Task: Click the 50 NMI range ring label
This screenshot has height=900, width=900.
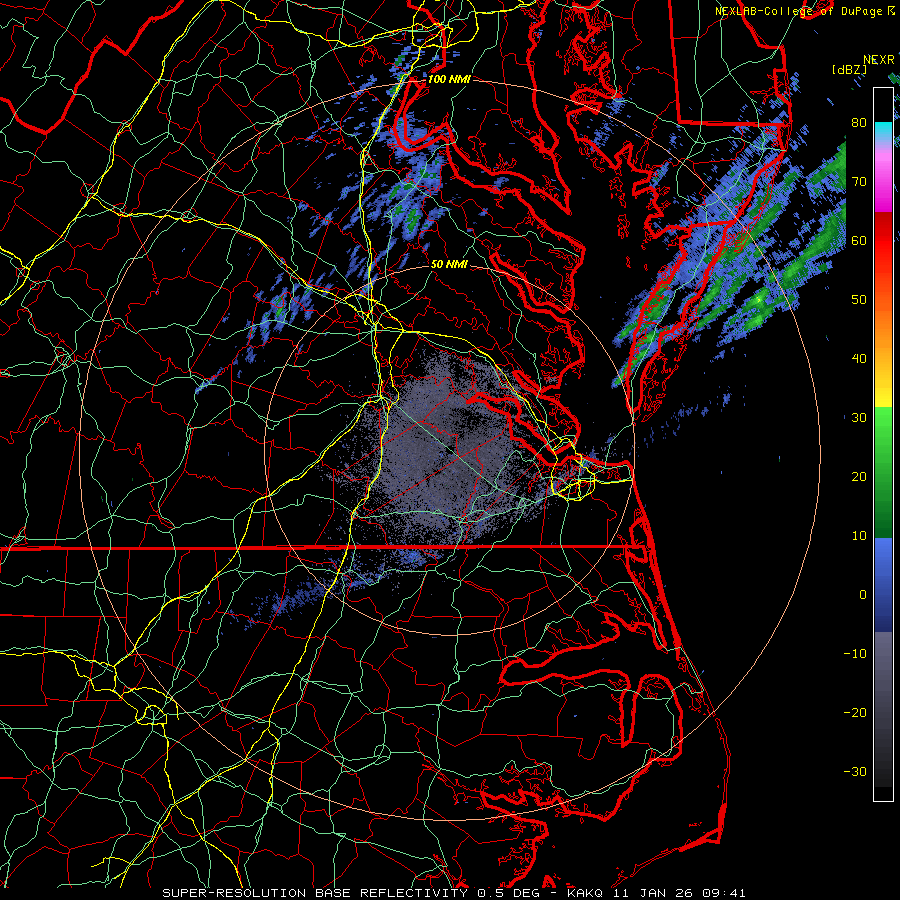Action: tap(449, 265)
